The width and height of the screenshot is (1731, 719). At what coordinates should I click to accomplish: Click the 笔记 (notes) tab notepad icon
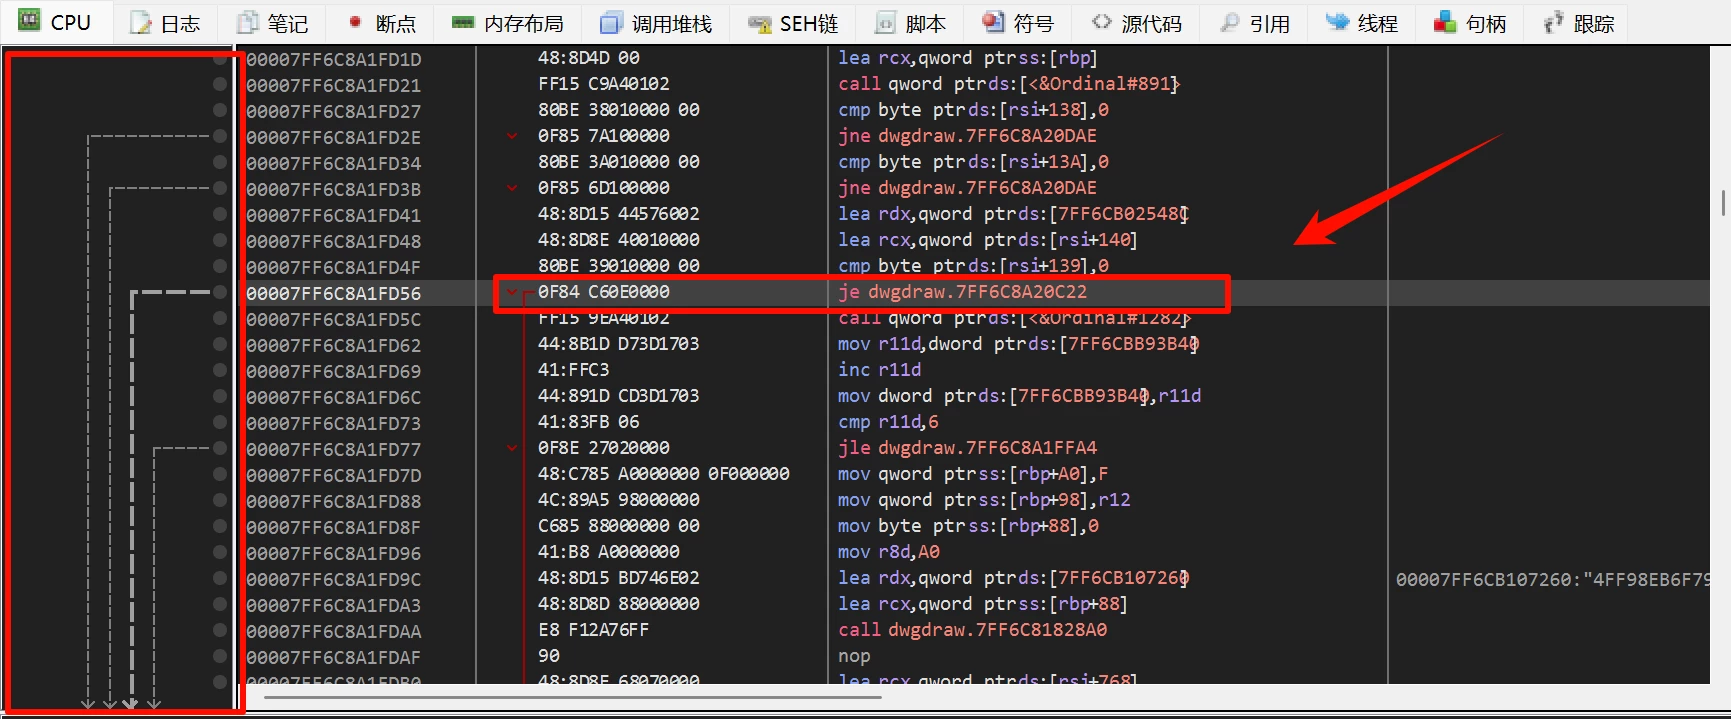[x=247, y=23]
